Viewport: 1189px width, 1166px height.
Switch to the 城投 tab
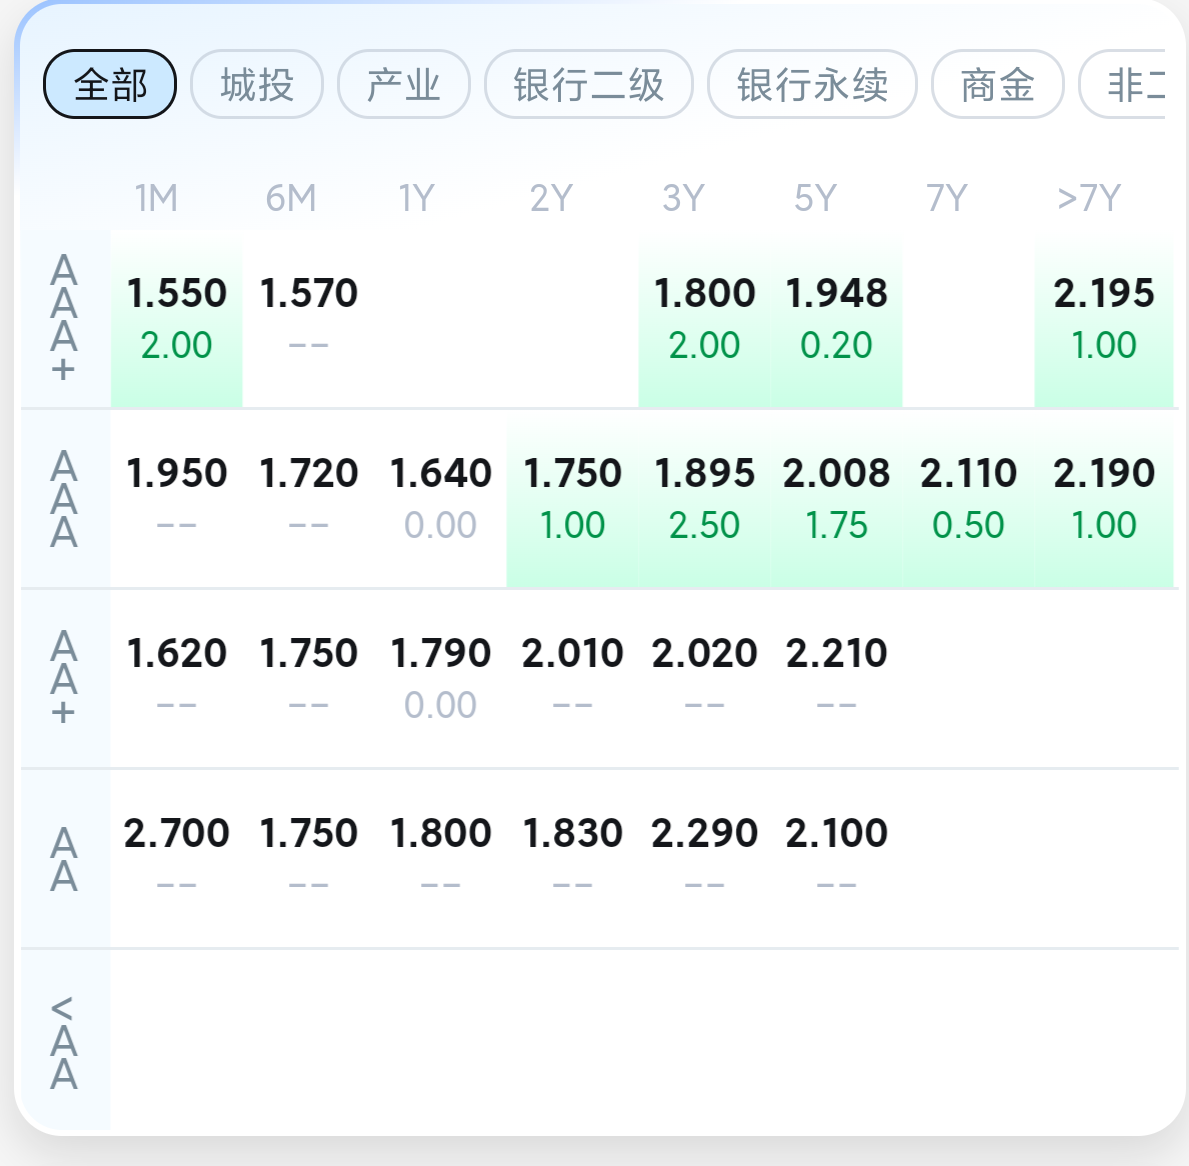coord(257,84)
